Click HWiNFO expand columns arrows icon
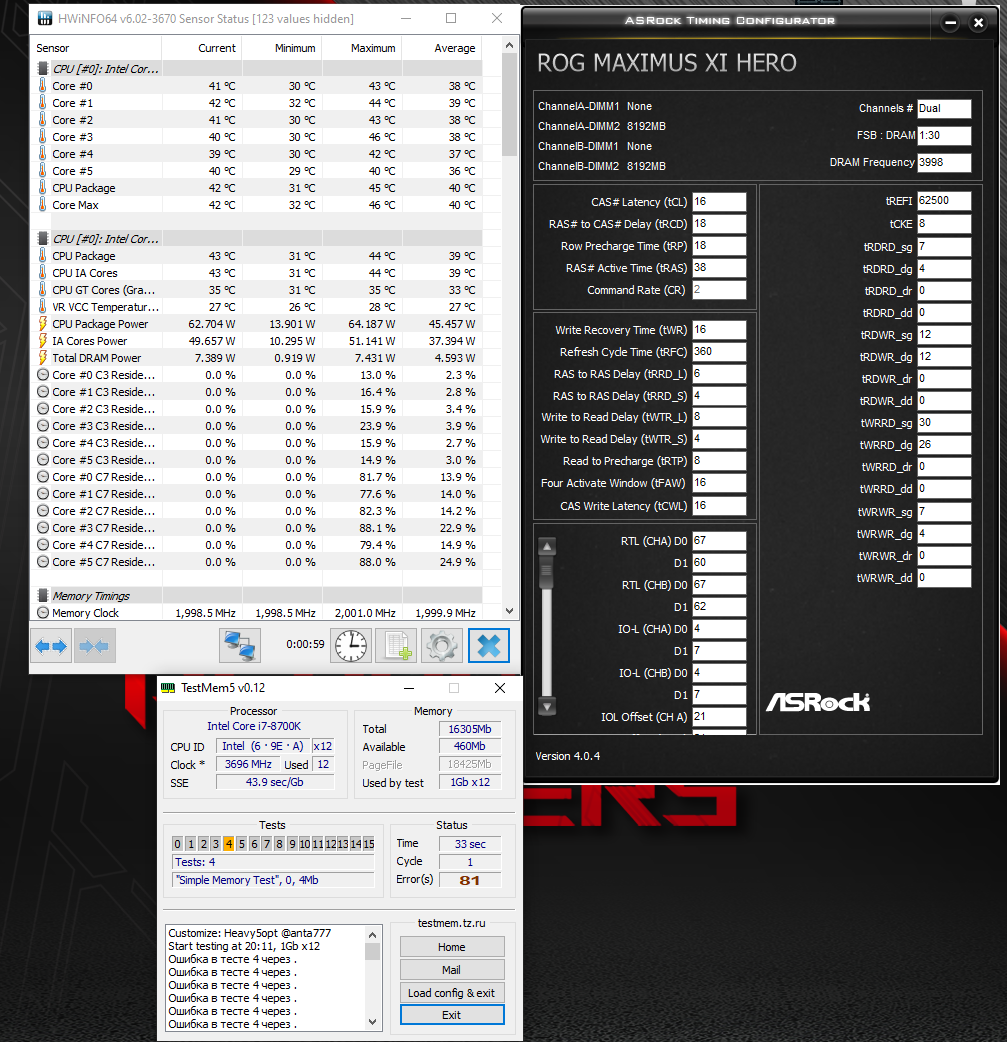Screen dimensions: 1007x1042 (x=51, y=646)
